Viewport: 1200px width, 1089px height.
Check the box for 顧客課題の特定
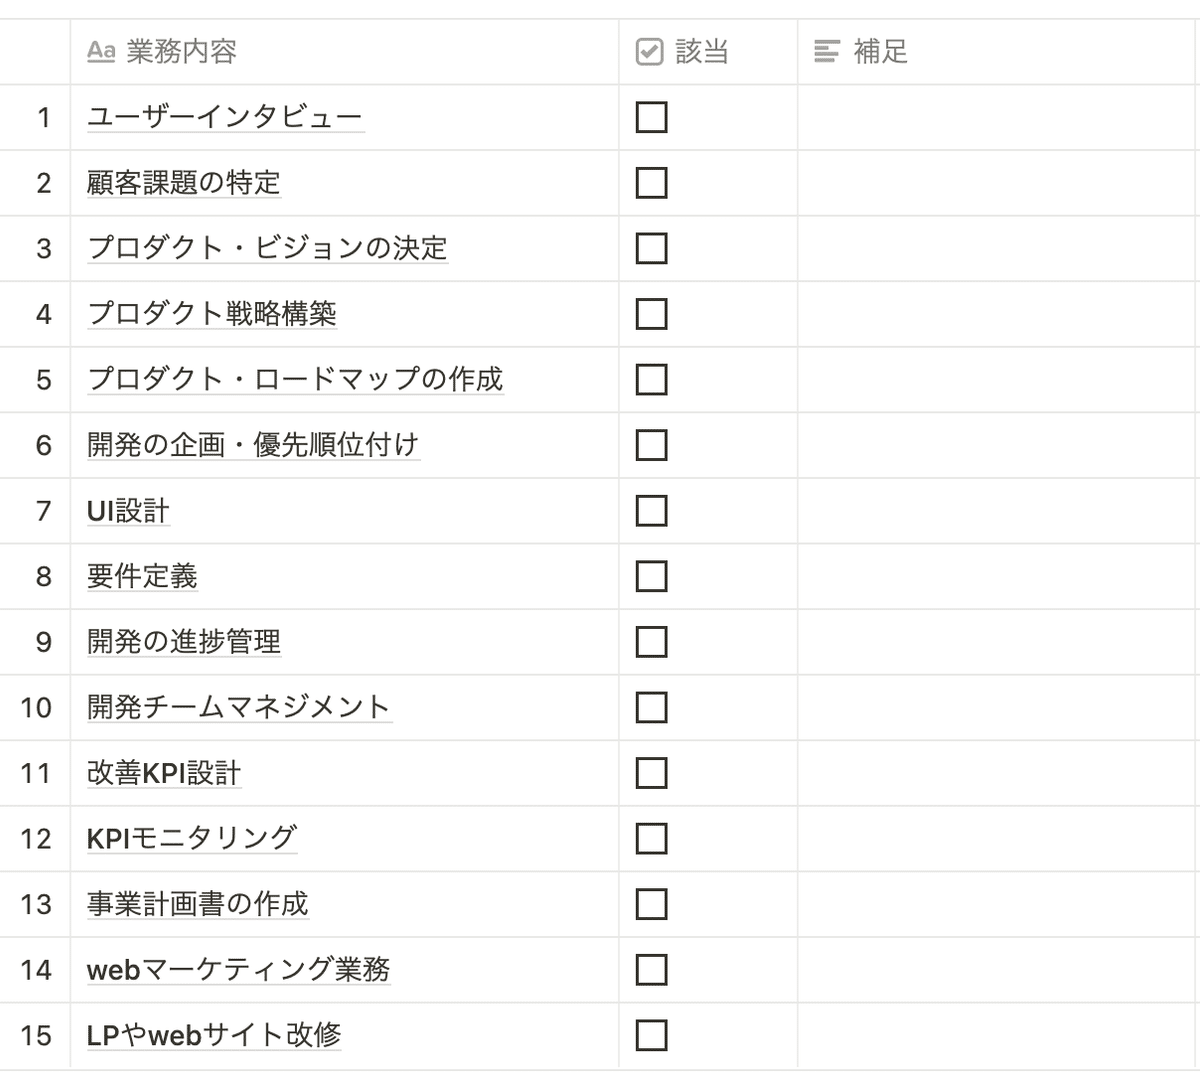(651, 183)
